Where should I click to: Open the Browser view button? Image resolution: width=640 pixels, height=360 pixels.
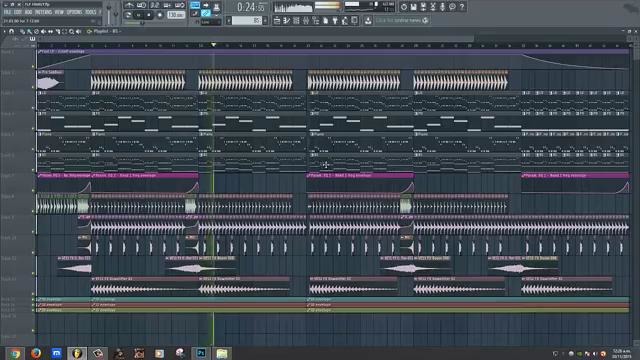pos(316,20)
